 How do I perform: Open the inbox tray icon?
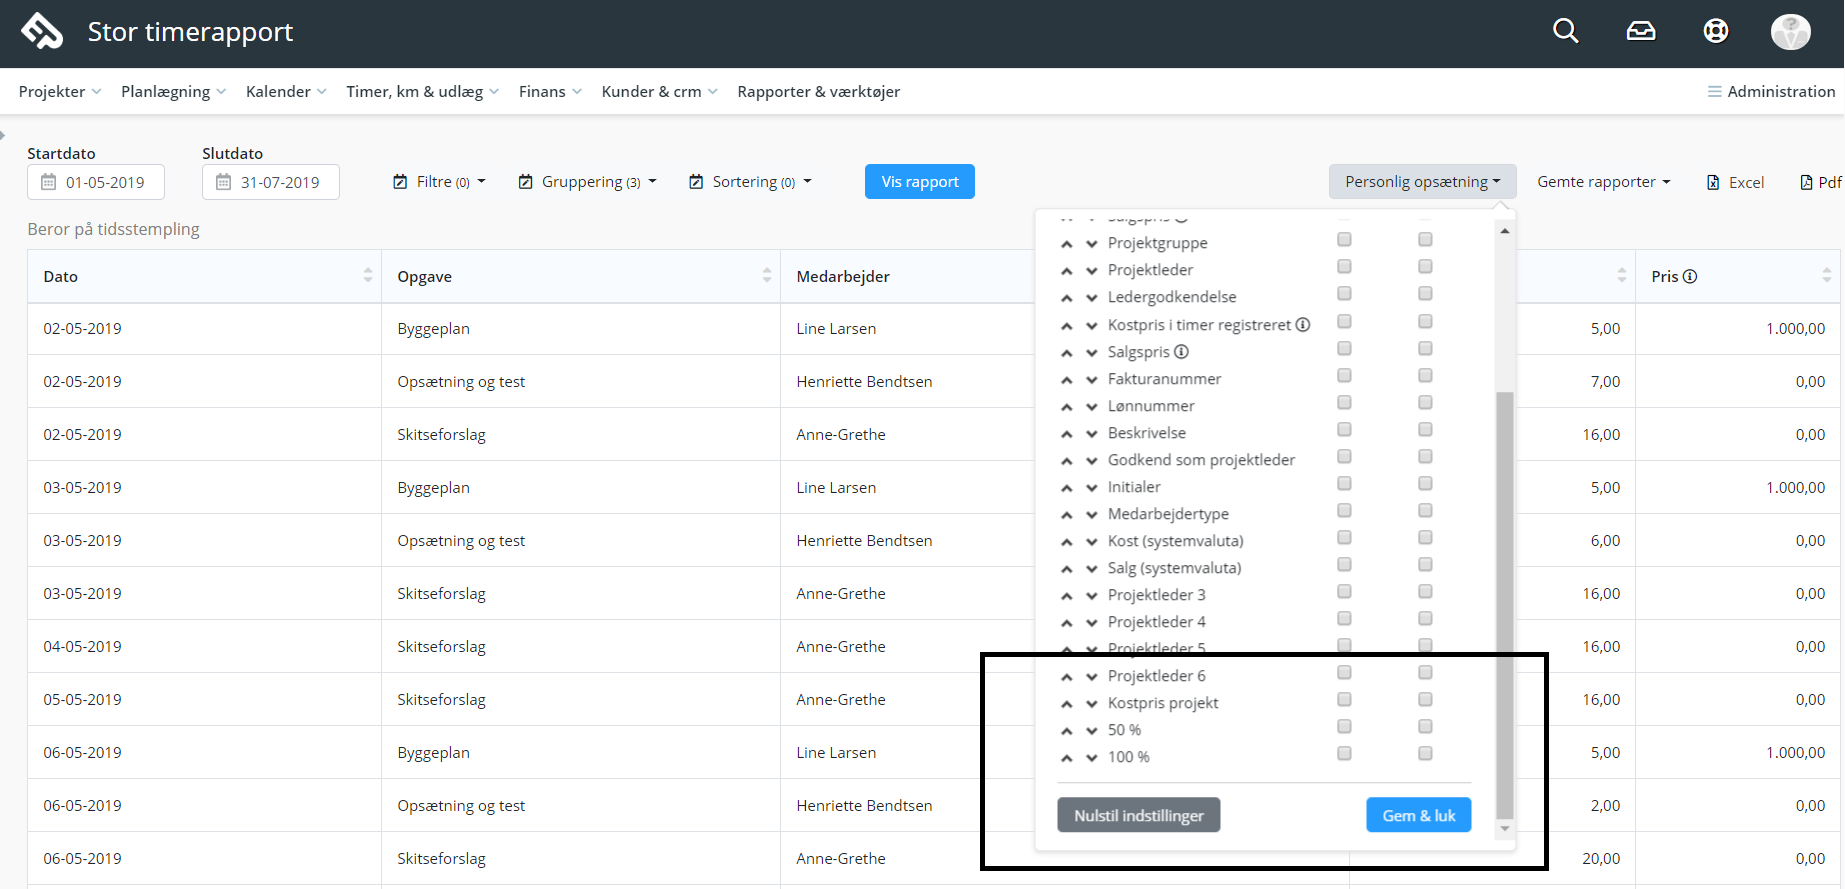coord(1640,32)
